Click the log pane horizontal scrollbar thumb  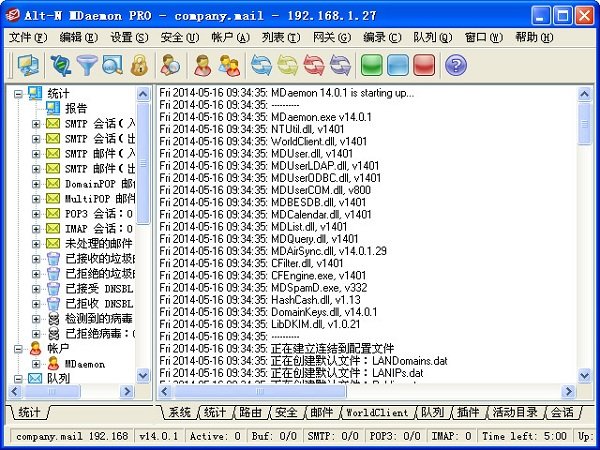pyautogui.click(x=260, y=391)
